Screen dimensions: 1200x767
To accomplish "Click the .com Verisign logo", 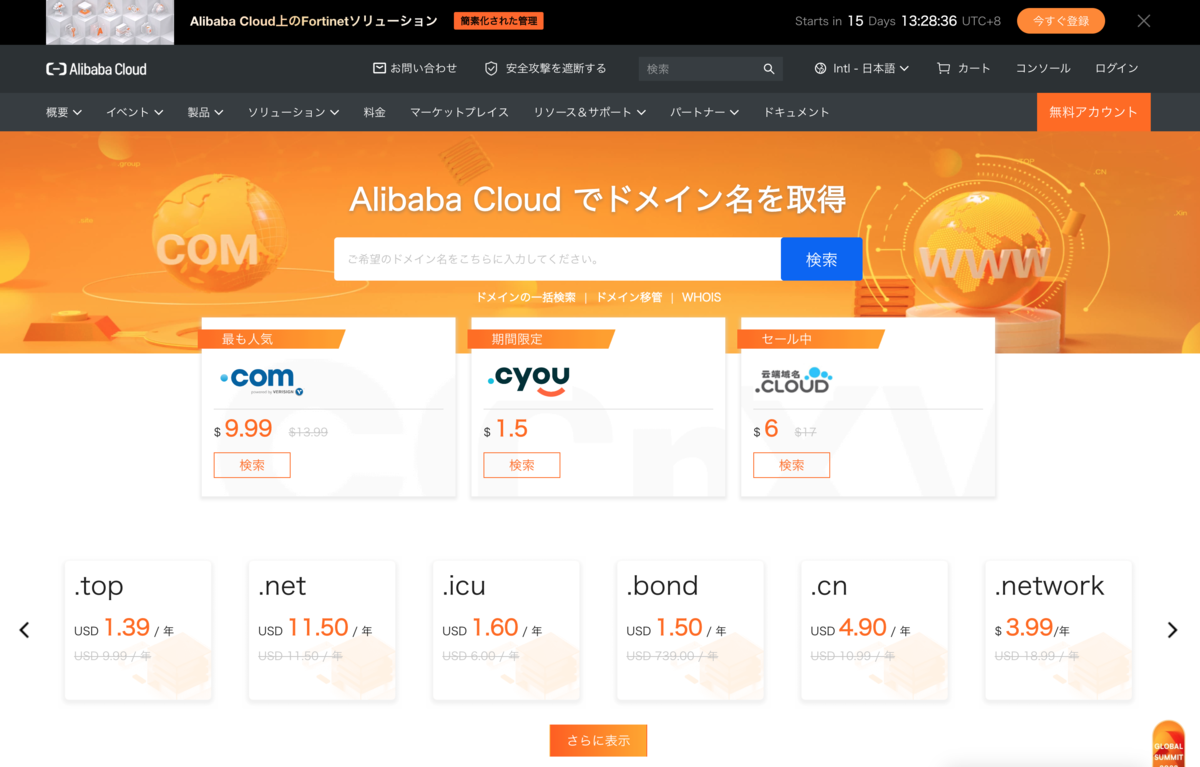I will coord(261,380).
